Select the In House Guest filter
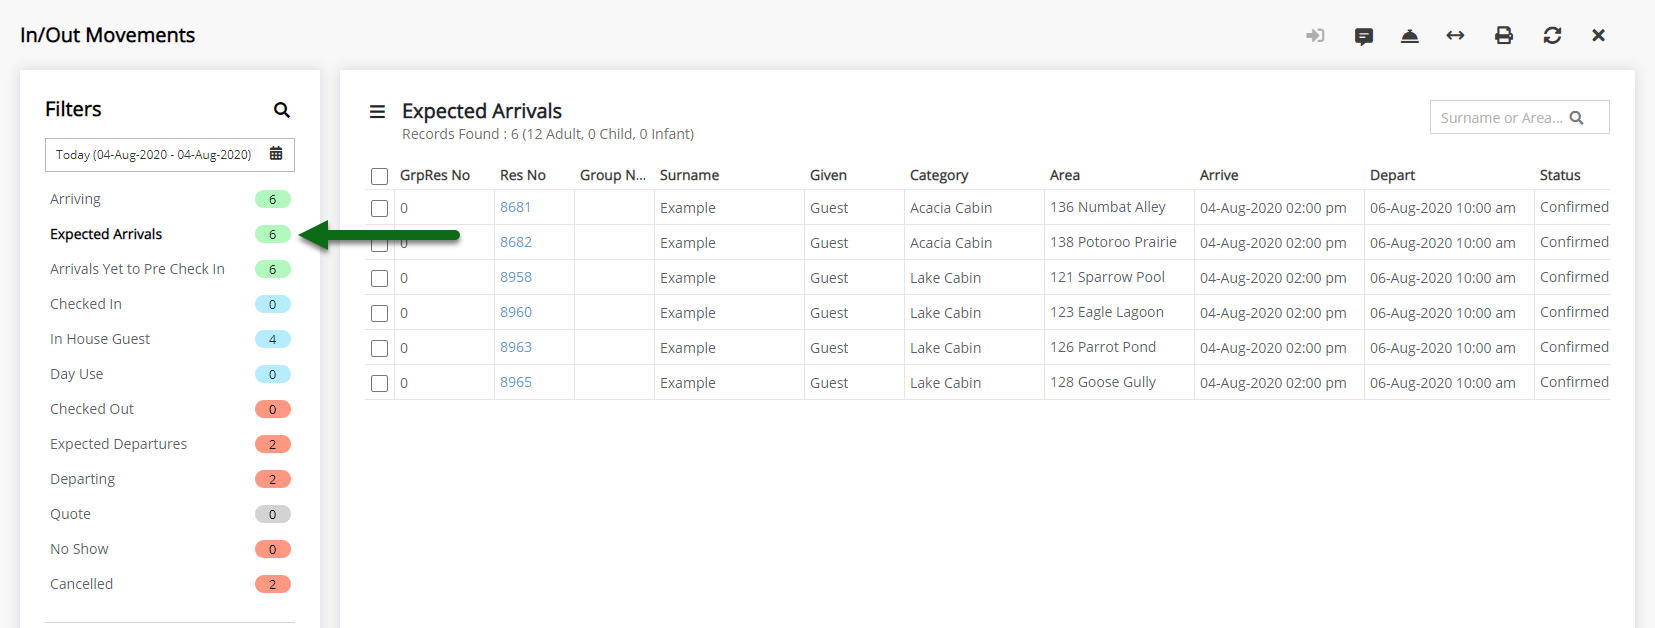Screen dimensions: 1655x628 100,339
